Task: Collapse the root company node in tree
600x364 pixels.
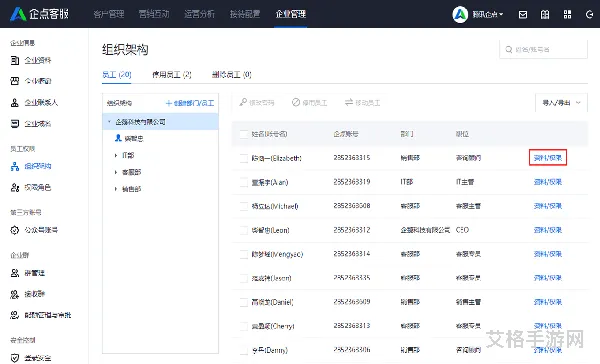Action: click(x=109, y=122)
